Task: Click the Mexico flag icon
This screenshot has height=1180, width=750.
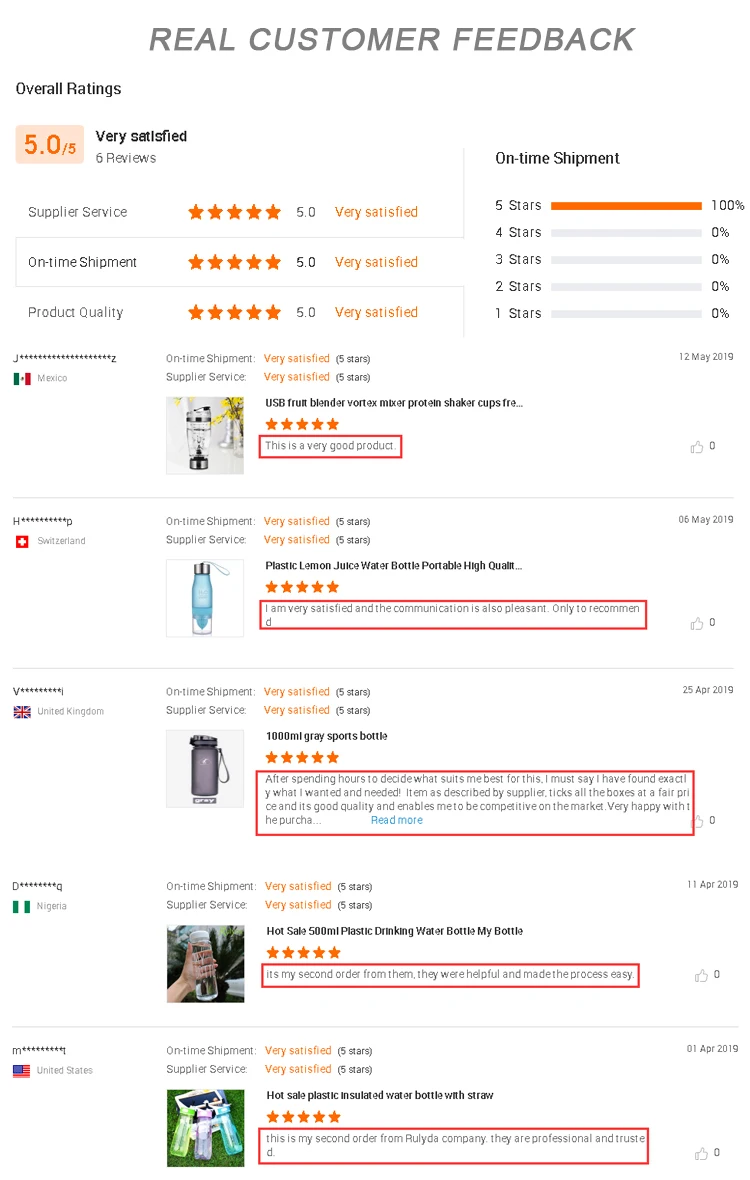Action: click(x=22, y=379)
